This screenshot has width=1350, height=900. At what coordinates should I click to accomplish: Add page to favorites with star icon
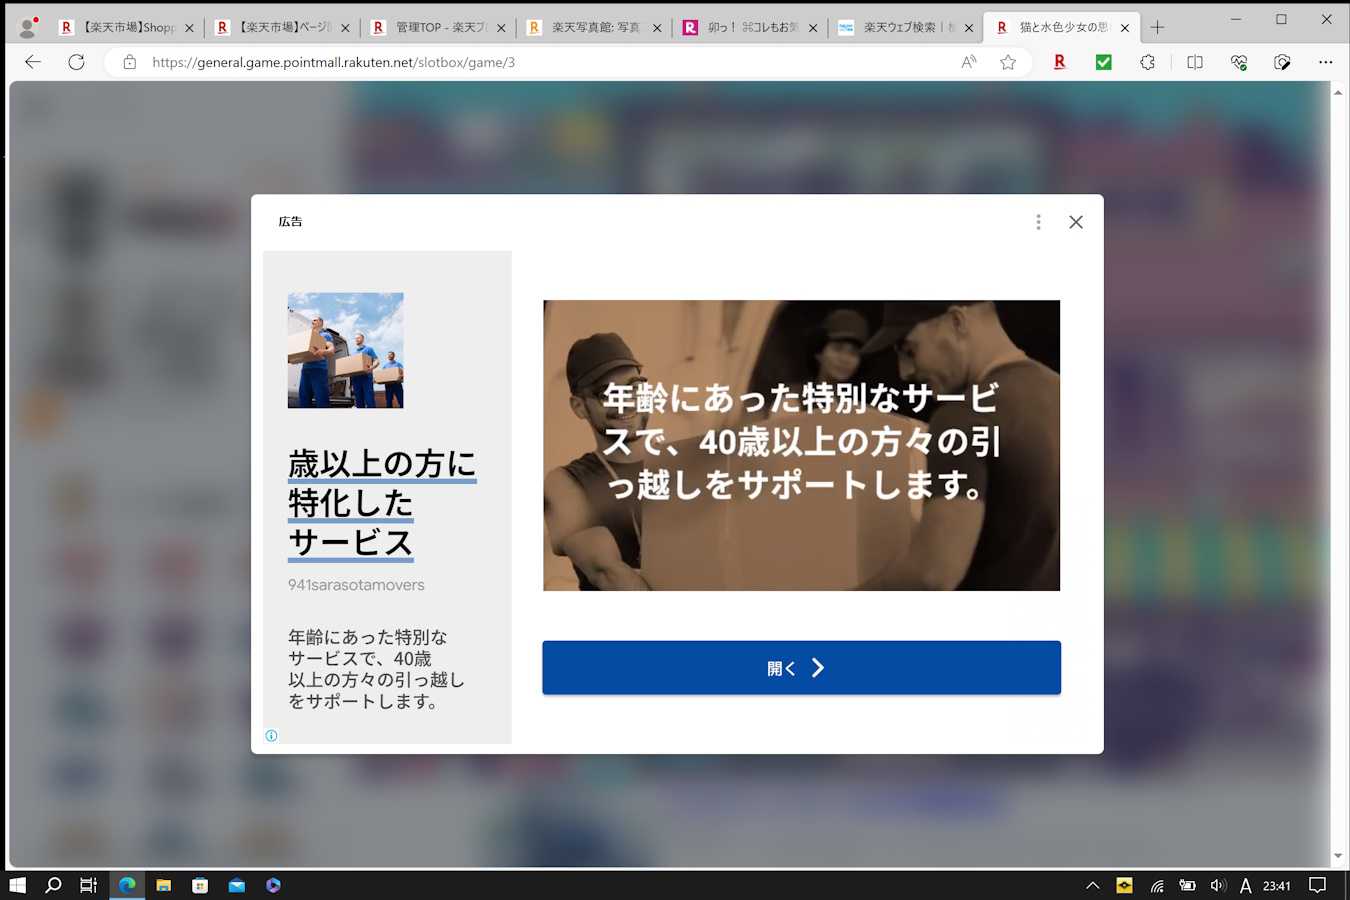[1008, 62]
